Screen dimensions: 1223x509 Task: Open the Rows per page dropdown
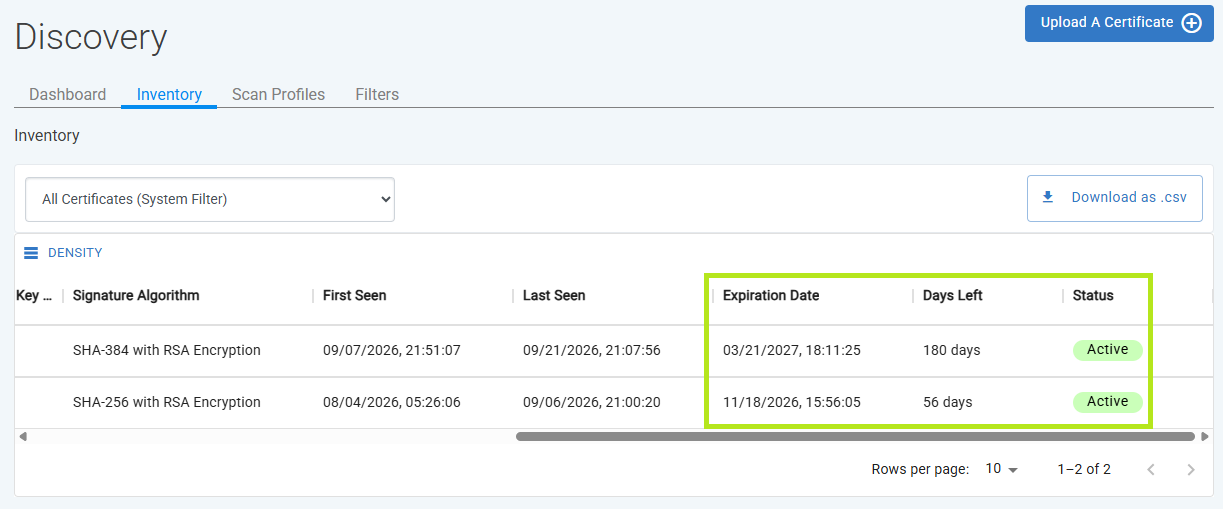pyautogui.click(x=1001, y=469)
